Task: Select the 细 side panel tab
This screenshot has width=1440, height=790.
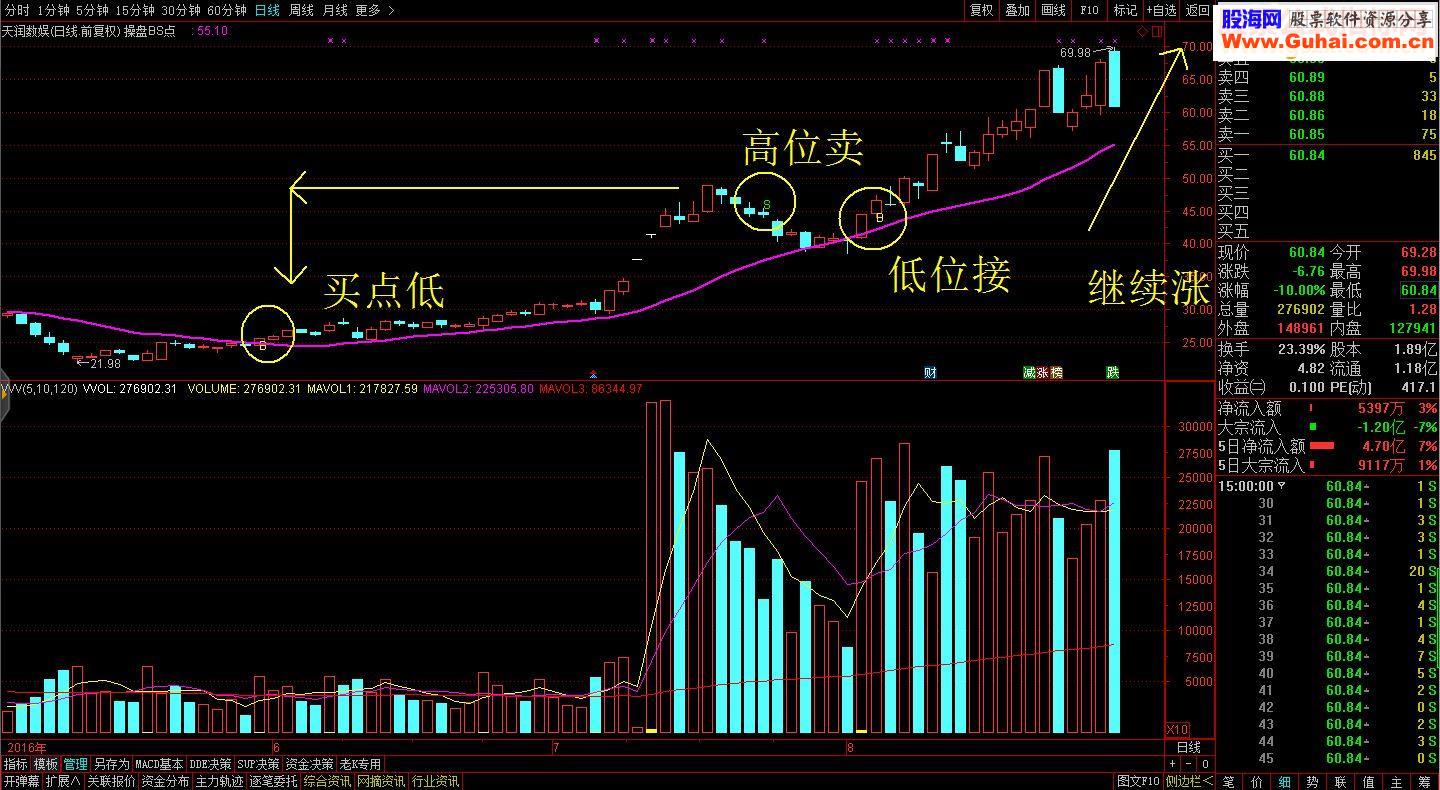Action: (x=1285, y=781)
